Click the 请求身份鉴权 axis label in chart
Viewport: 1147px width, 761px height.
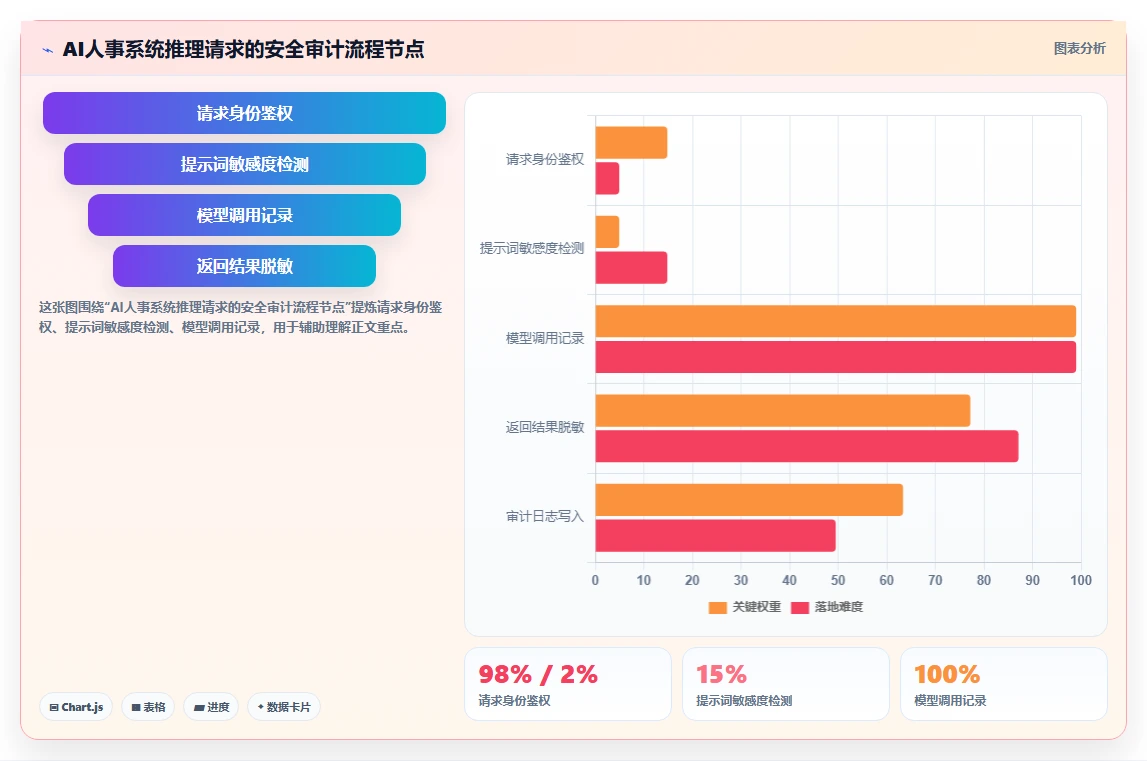pos(545,160)
